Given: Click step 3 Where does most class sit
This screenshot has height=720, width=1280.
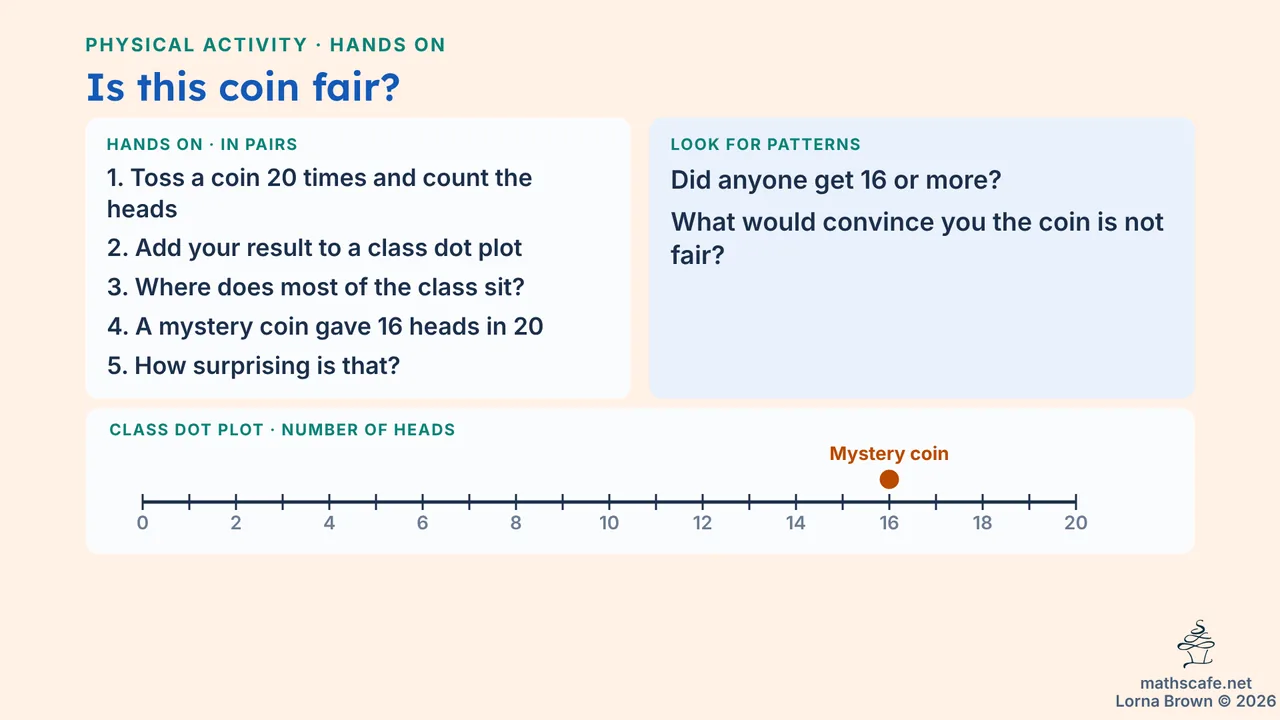Looking at the screenshot, I should (316, 287).
